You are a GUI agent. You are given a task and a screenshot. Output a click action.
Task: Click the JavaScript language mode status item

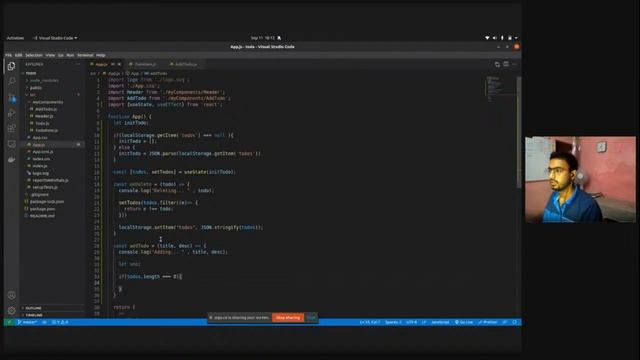click(x=440, y=322)
